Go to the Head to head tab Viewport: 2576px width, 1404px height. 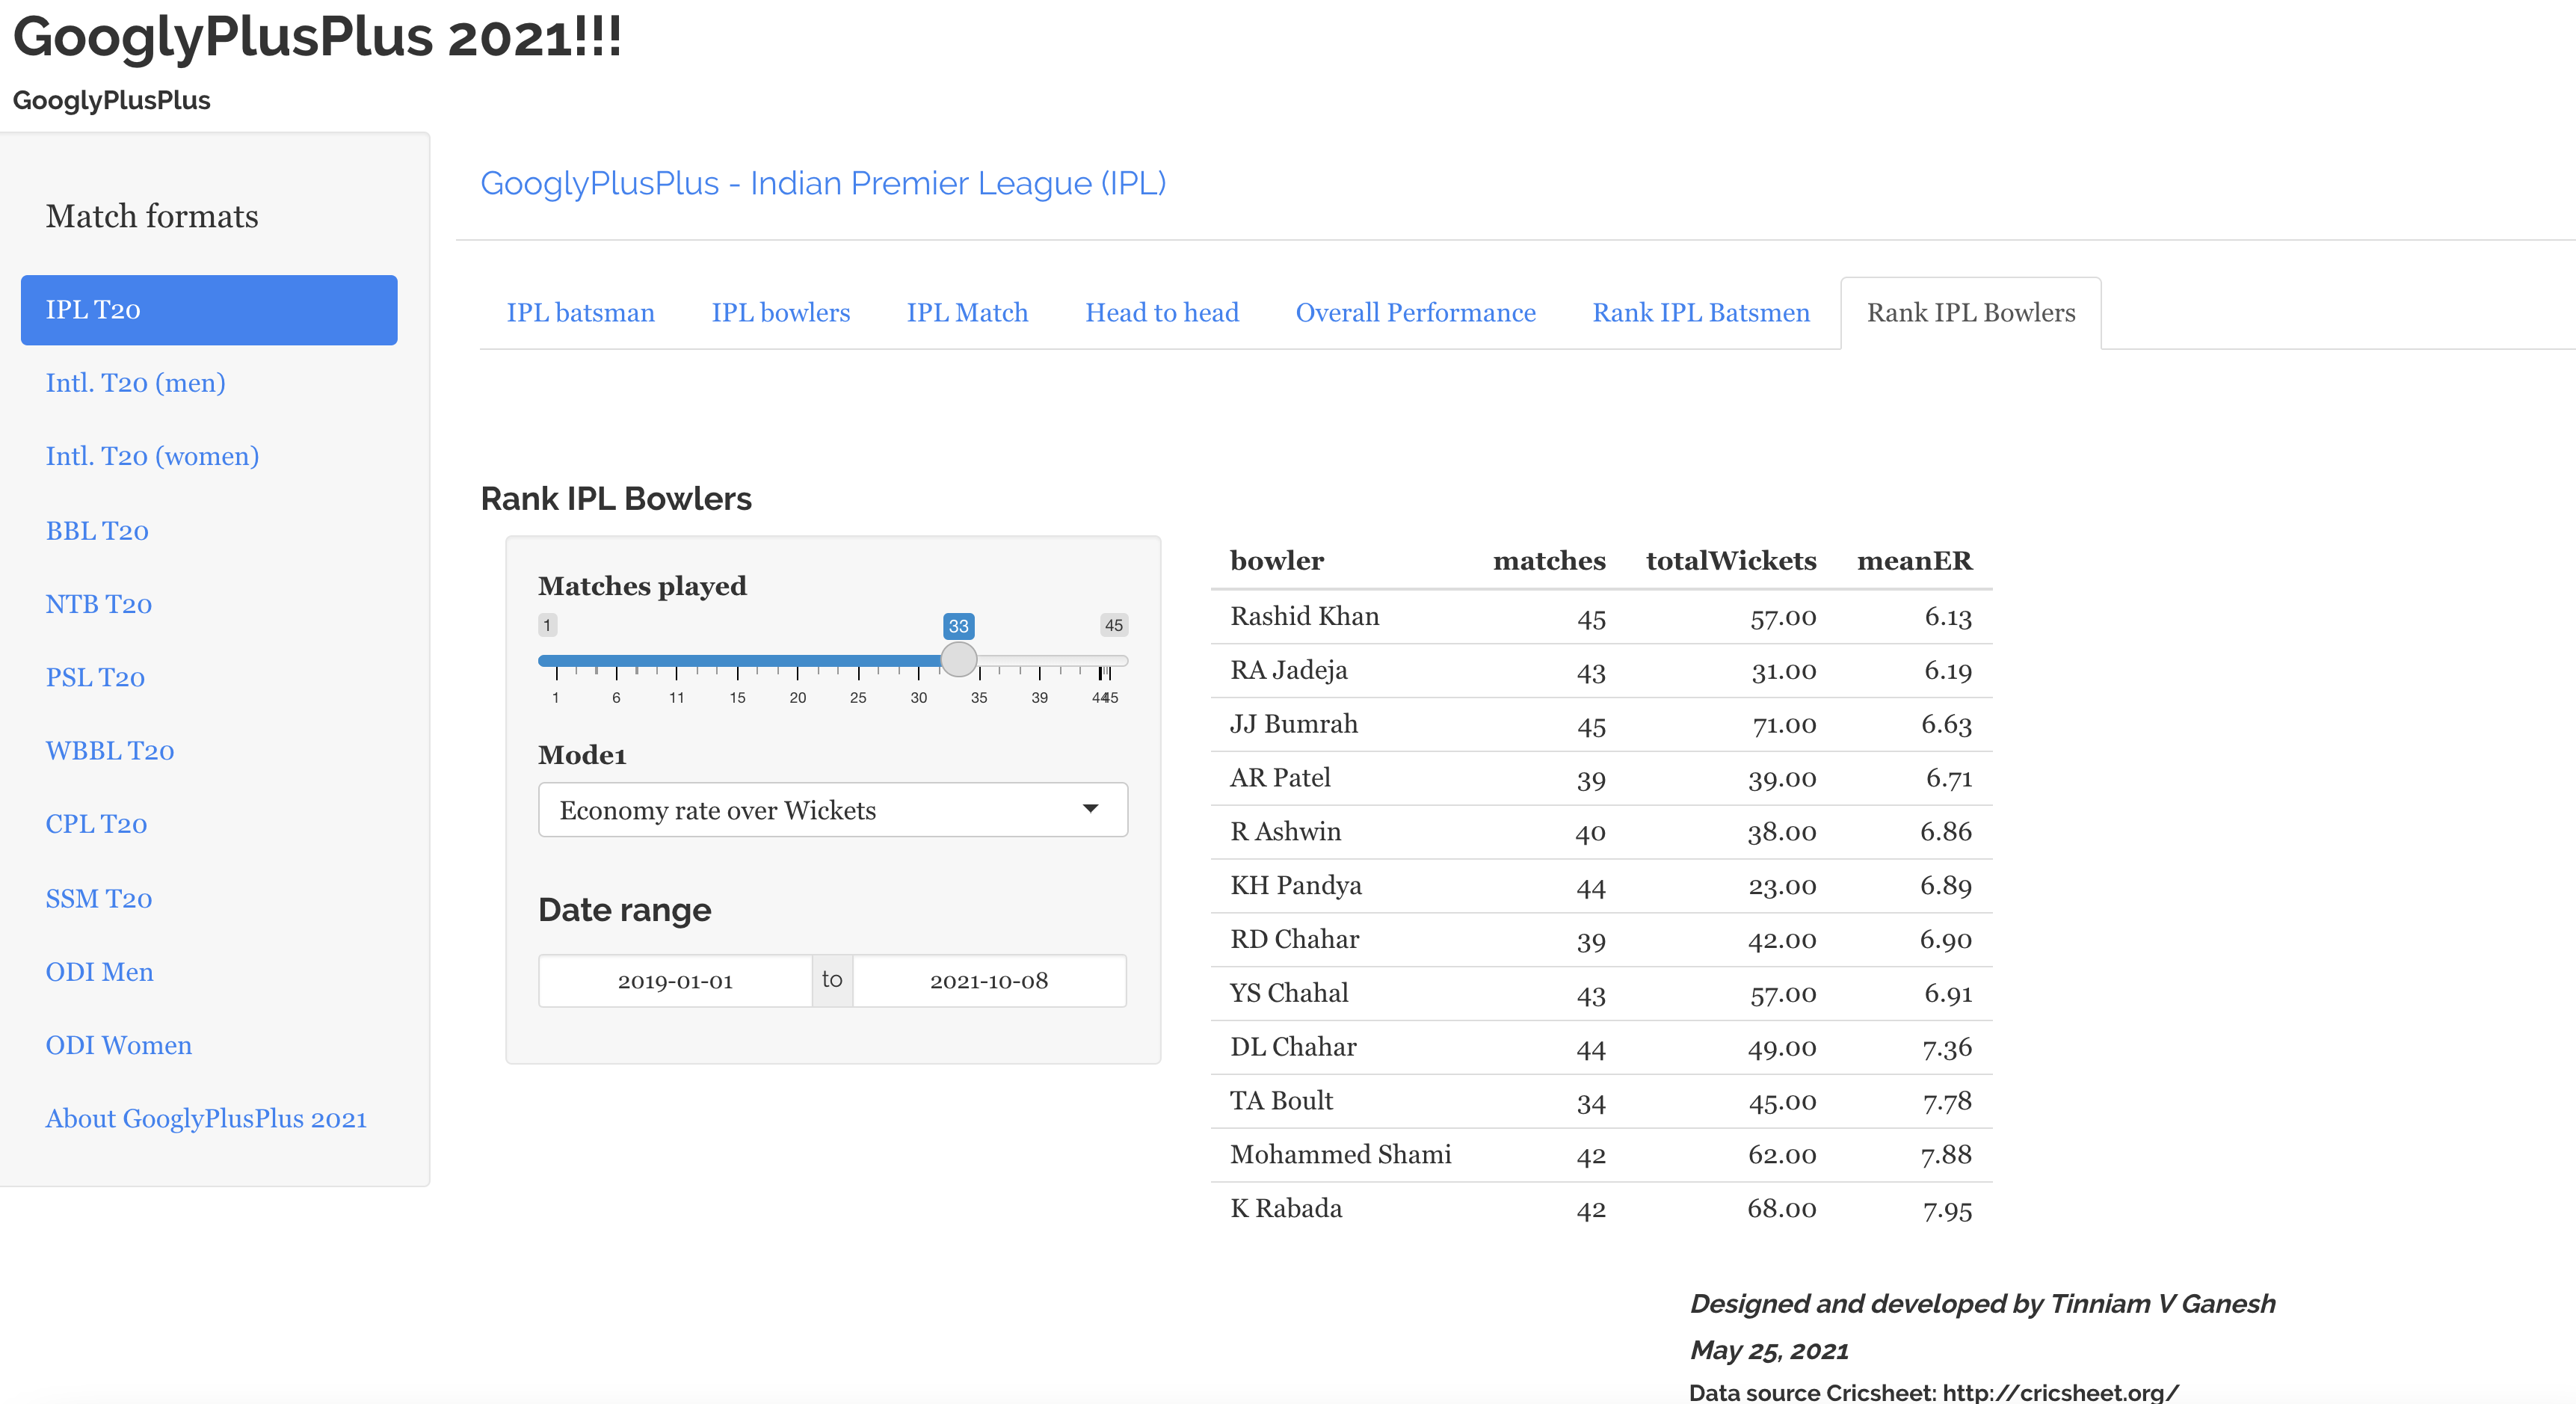pos(1161,313)
